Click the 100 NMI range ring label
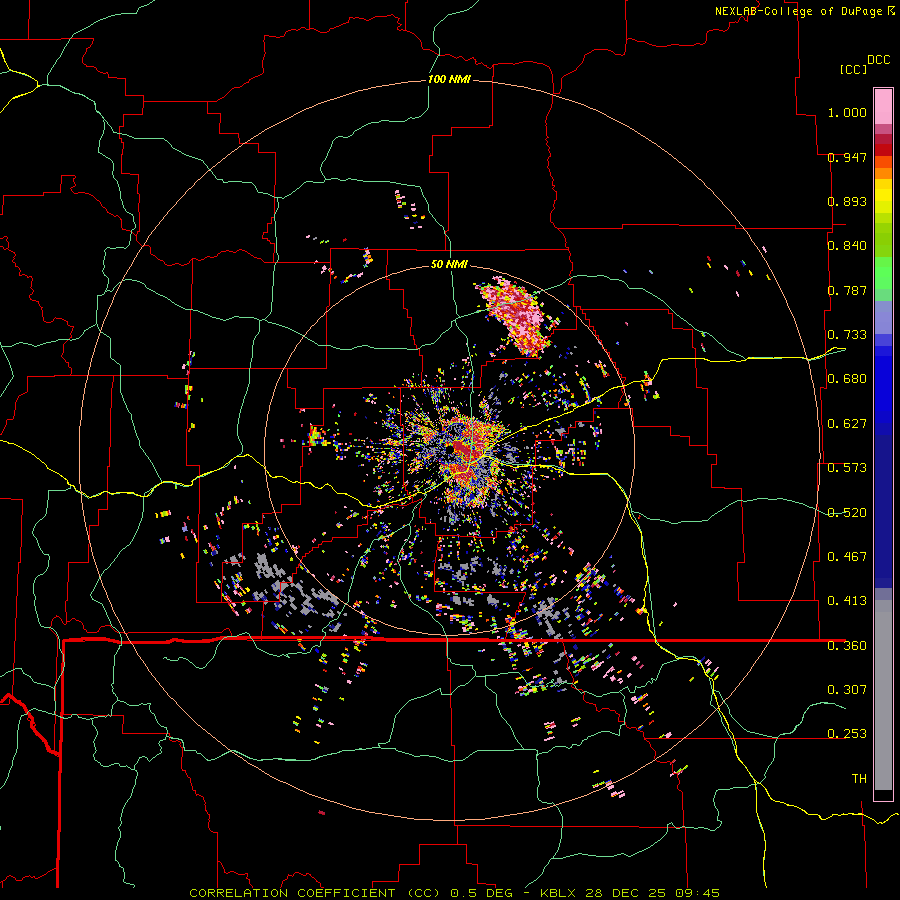This screenshot has width=900, height=900. [449, 79]
